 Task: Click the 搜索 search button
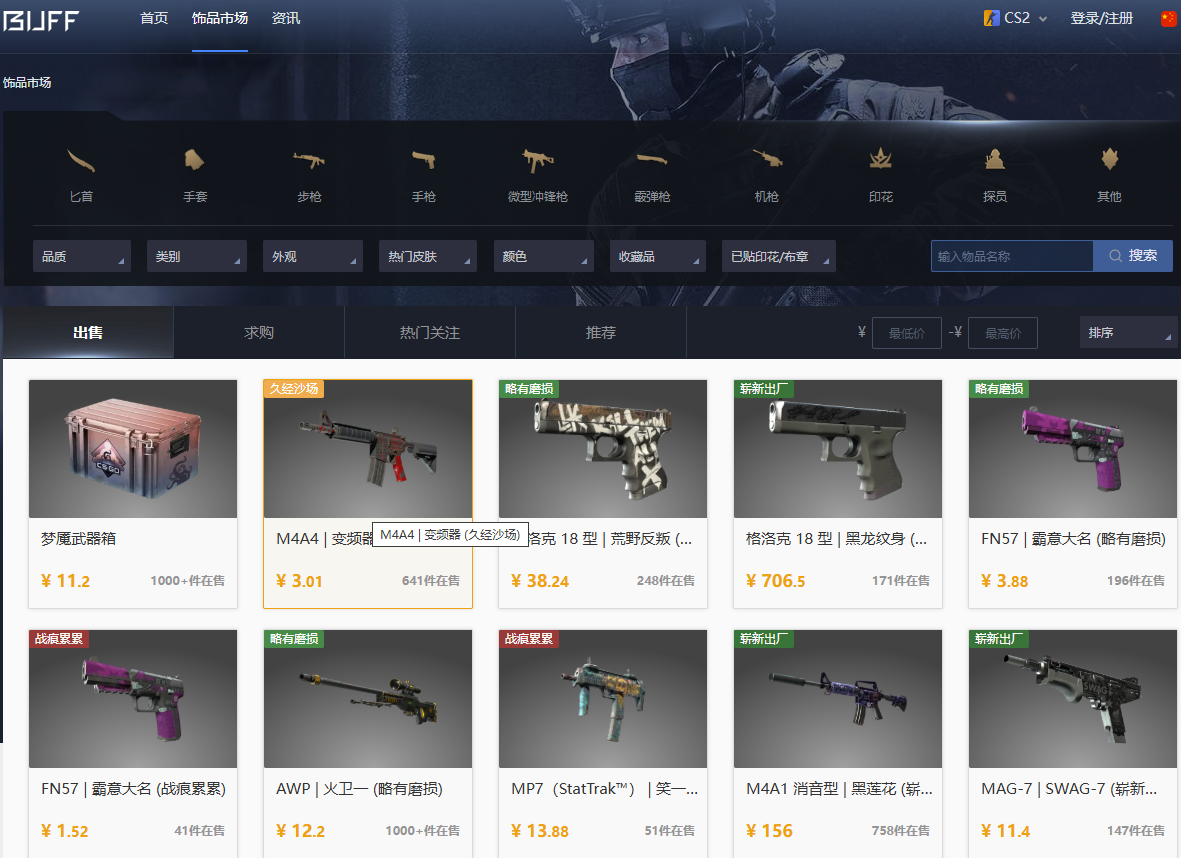click(x=1133, y=256)
